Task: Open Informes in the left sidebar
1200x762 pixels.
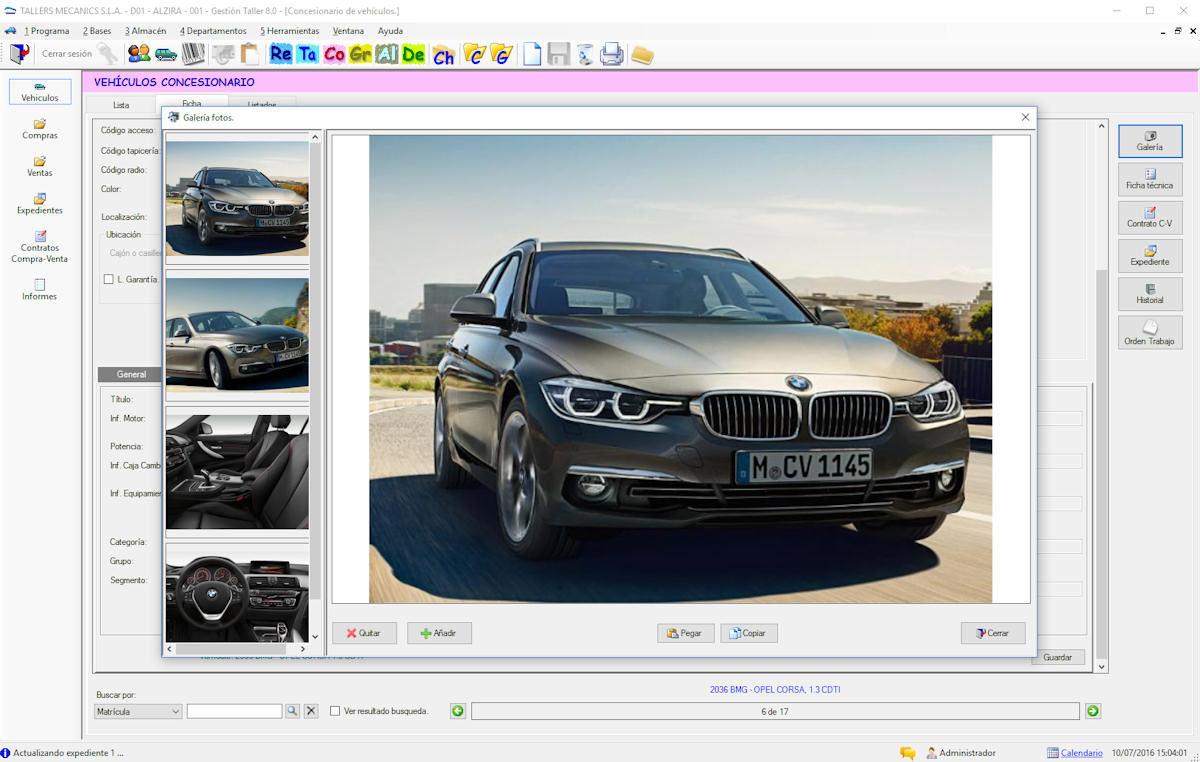Action: point(40,290)
